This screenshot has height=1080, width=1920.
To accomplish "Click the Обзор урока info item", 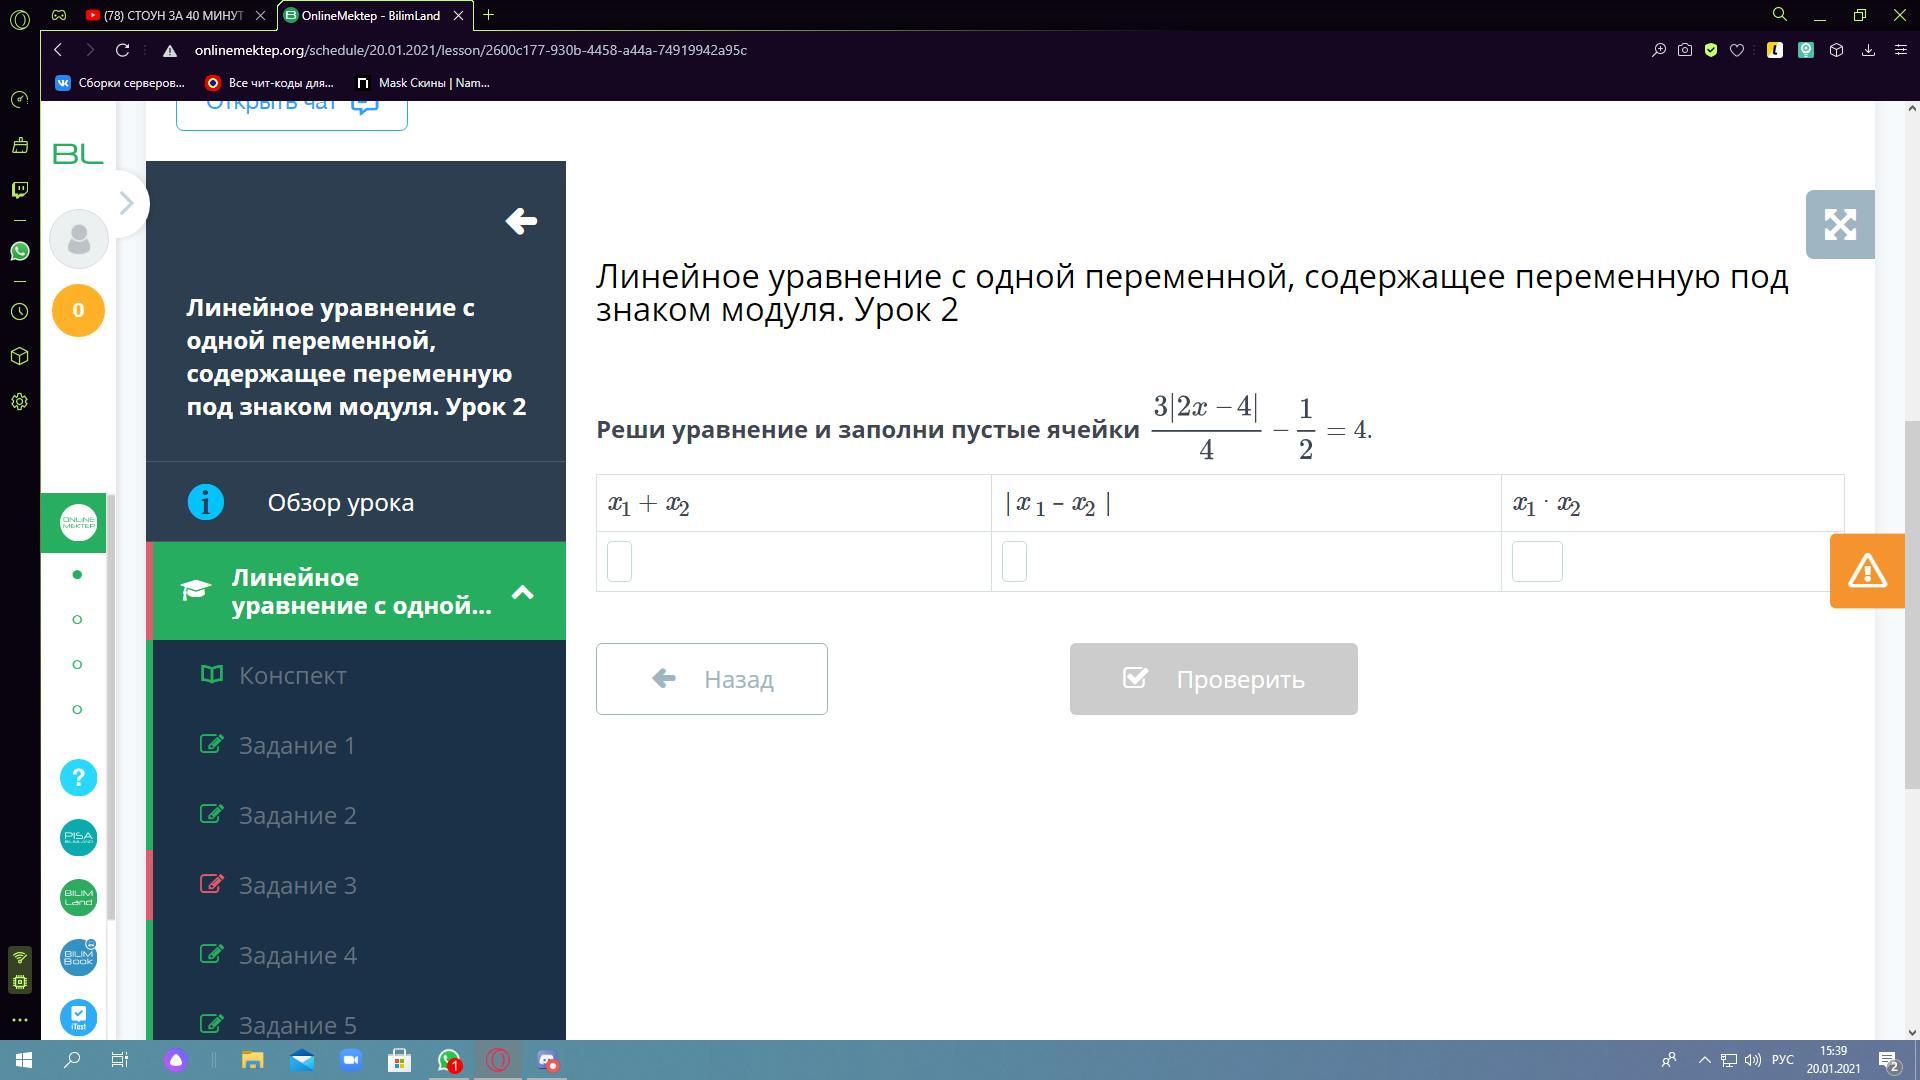I will [340, 502].
